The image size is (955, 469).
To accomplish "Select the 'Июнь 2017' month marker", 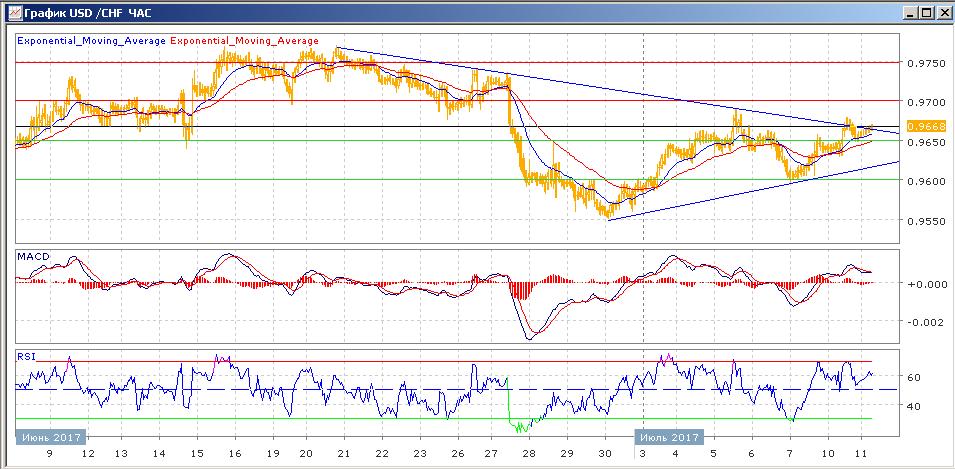I will [50, 436].
